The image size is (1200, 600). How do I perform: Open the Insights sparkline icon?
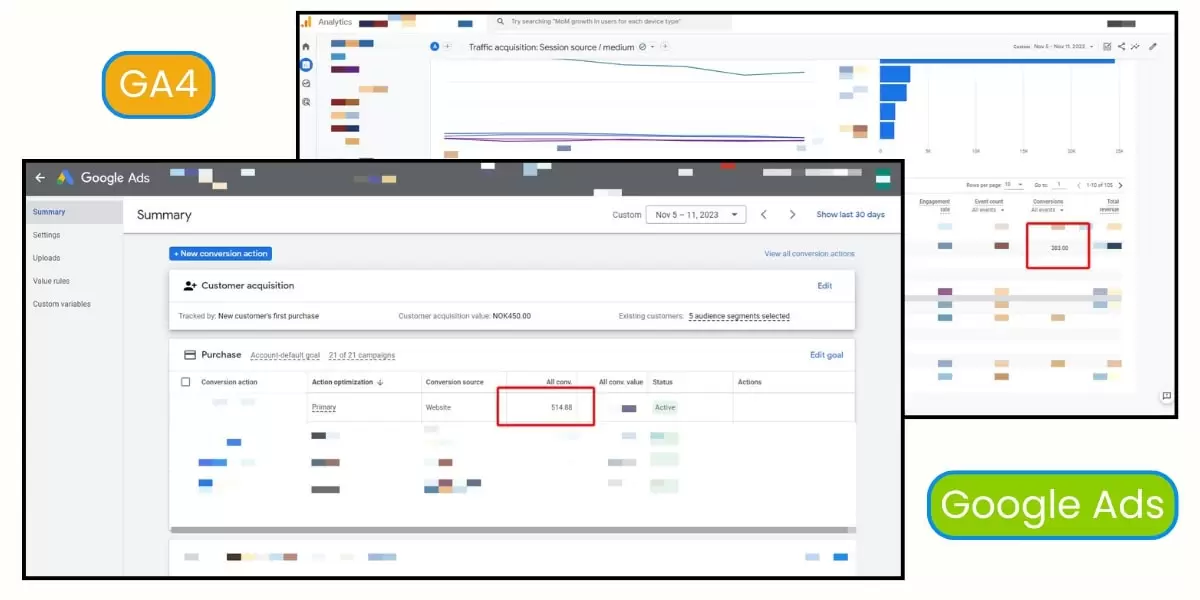1135,47
